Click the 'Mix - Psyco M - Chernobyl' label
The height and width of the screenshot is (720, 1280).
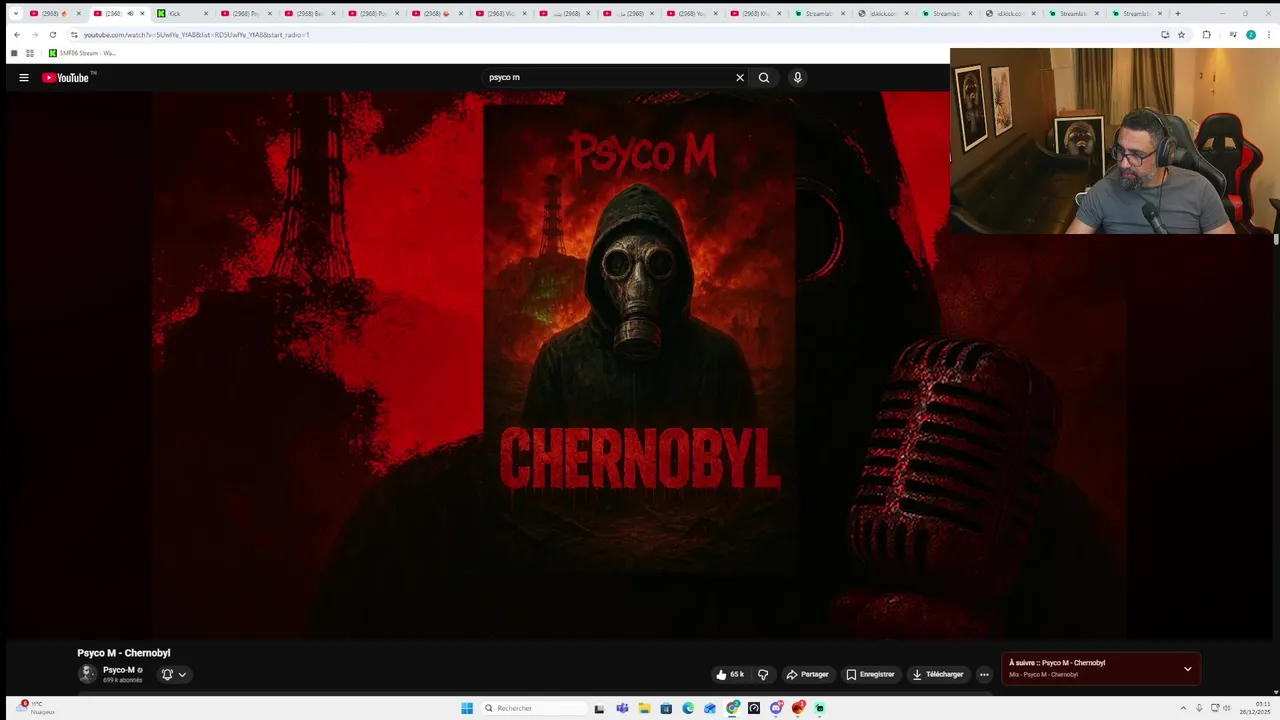pyautogui.click(x=1043, y=675)
